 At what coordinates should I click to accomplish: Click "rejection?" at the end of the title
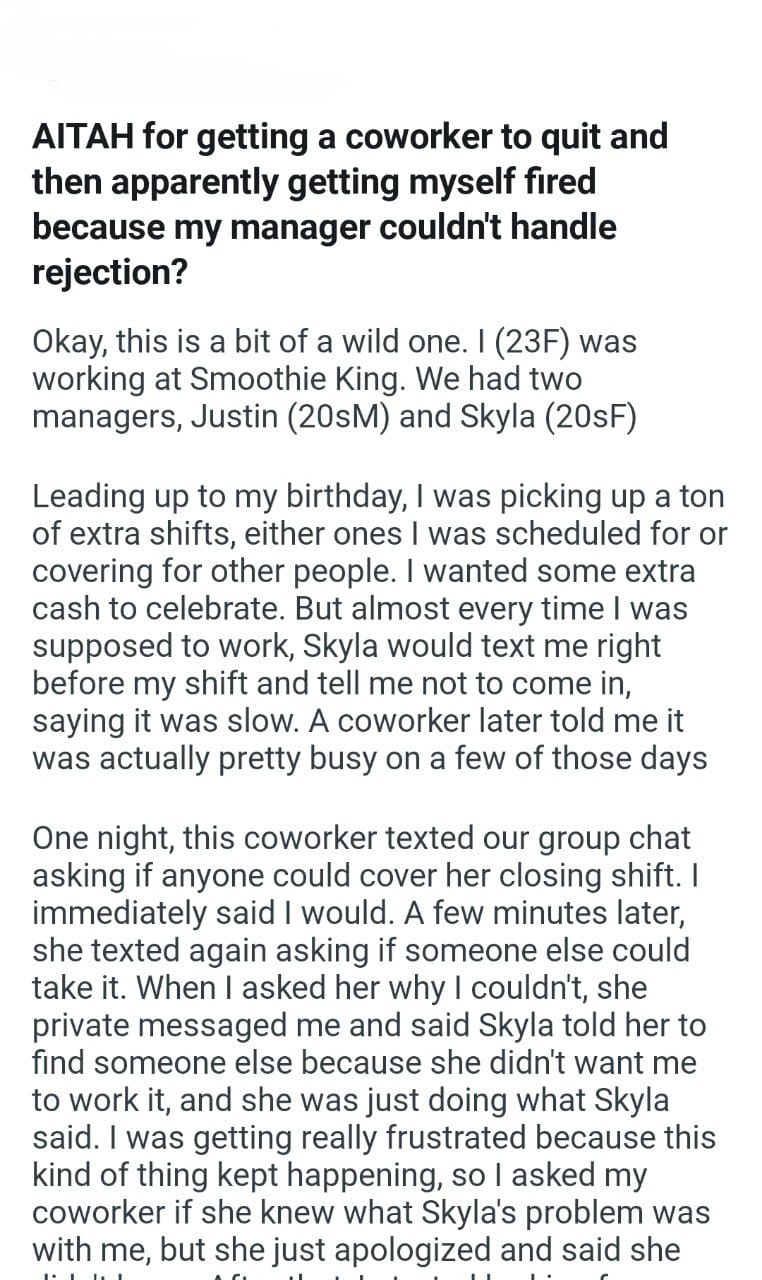click(110, 273)
